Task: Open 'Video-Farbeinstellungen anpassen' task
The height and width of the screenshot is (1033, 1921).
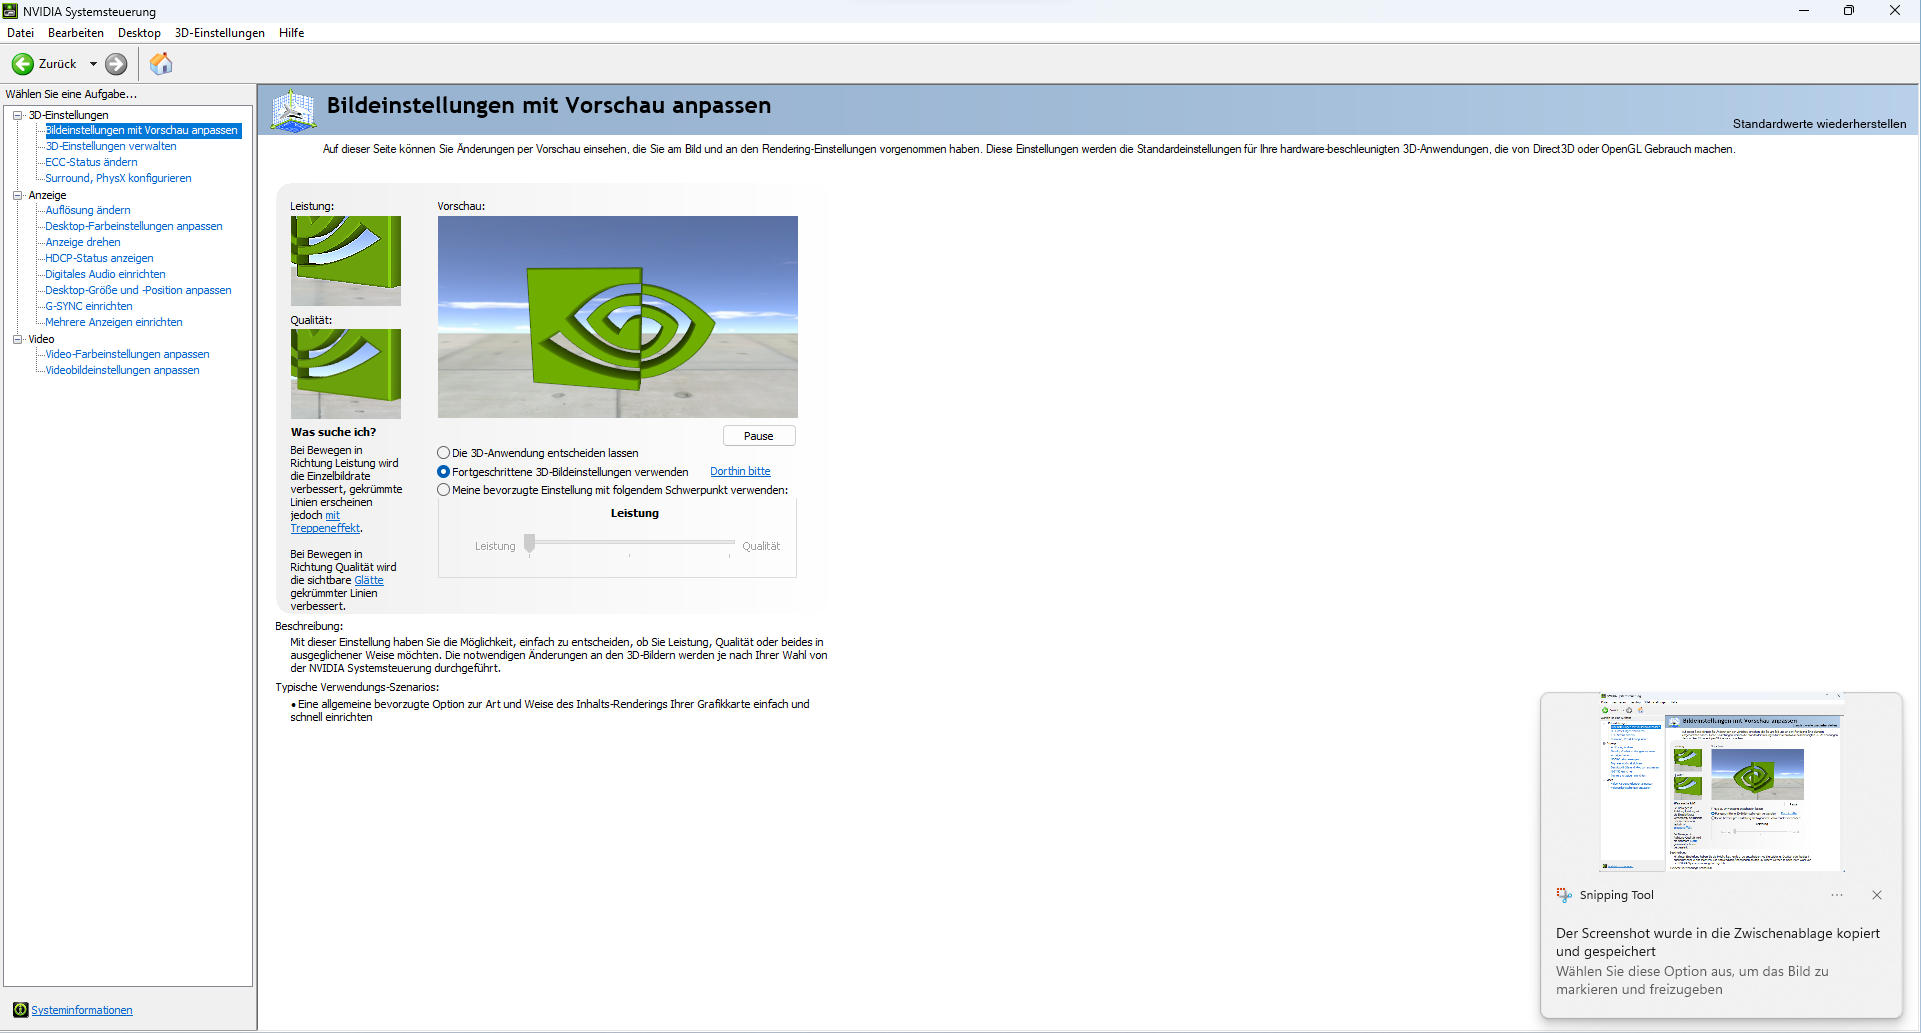Action: coord(127,354)
